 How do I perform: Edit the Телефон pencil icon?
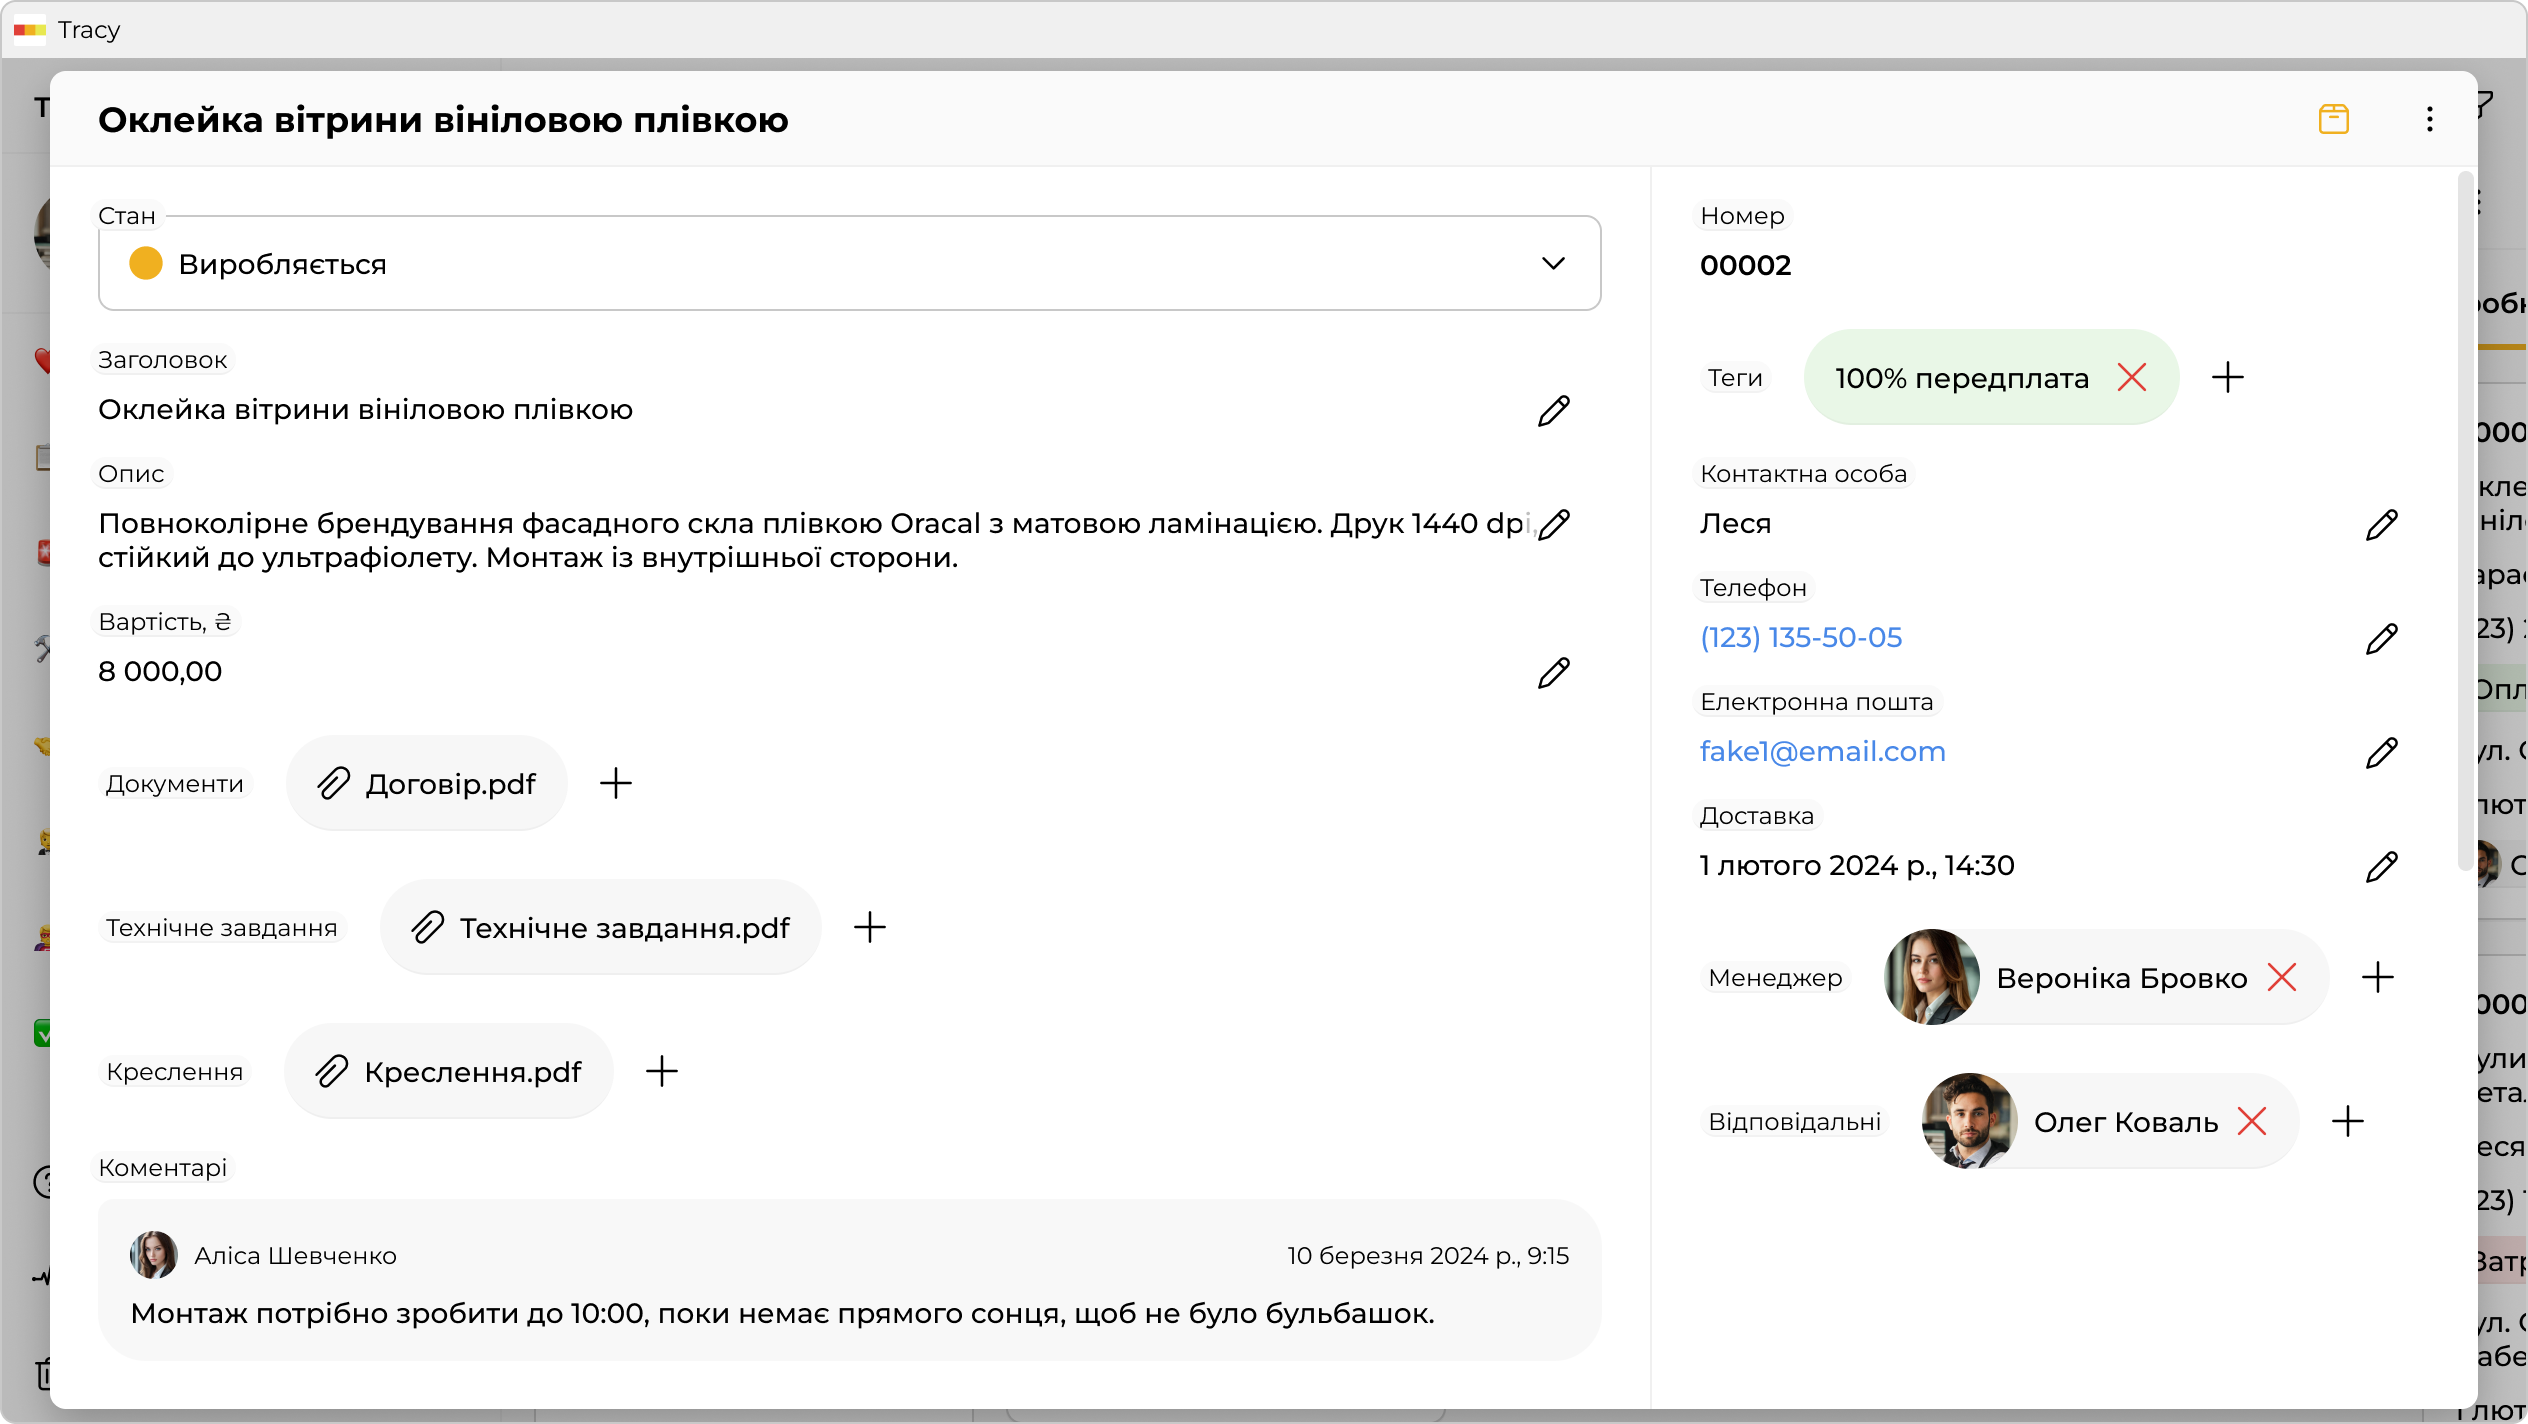click(x=2381, y=638)
